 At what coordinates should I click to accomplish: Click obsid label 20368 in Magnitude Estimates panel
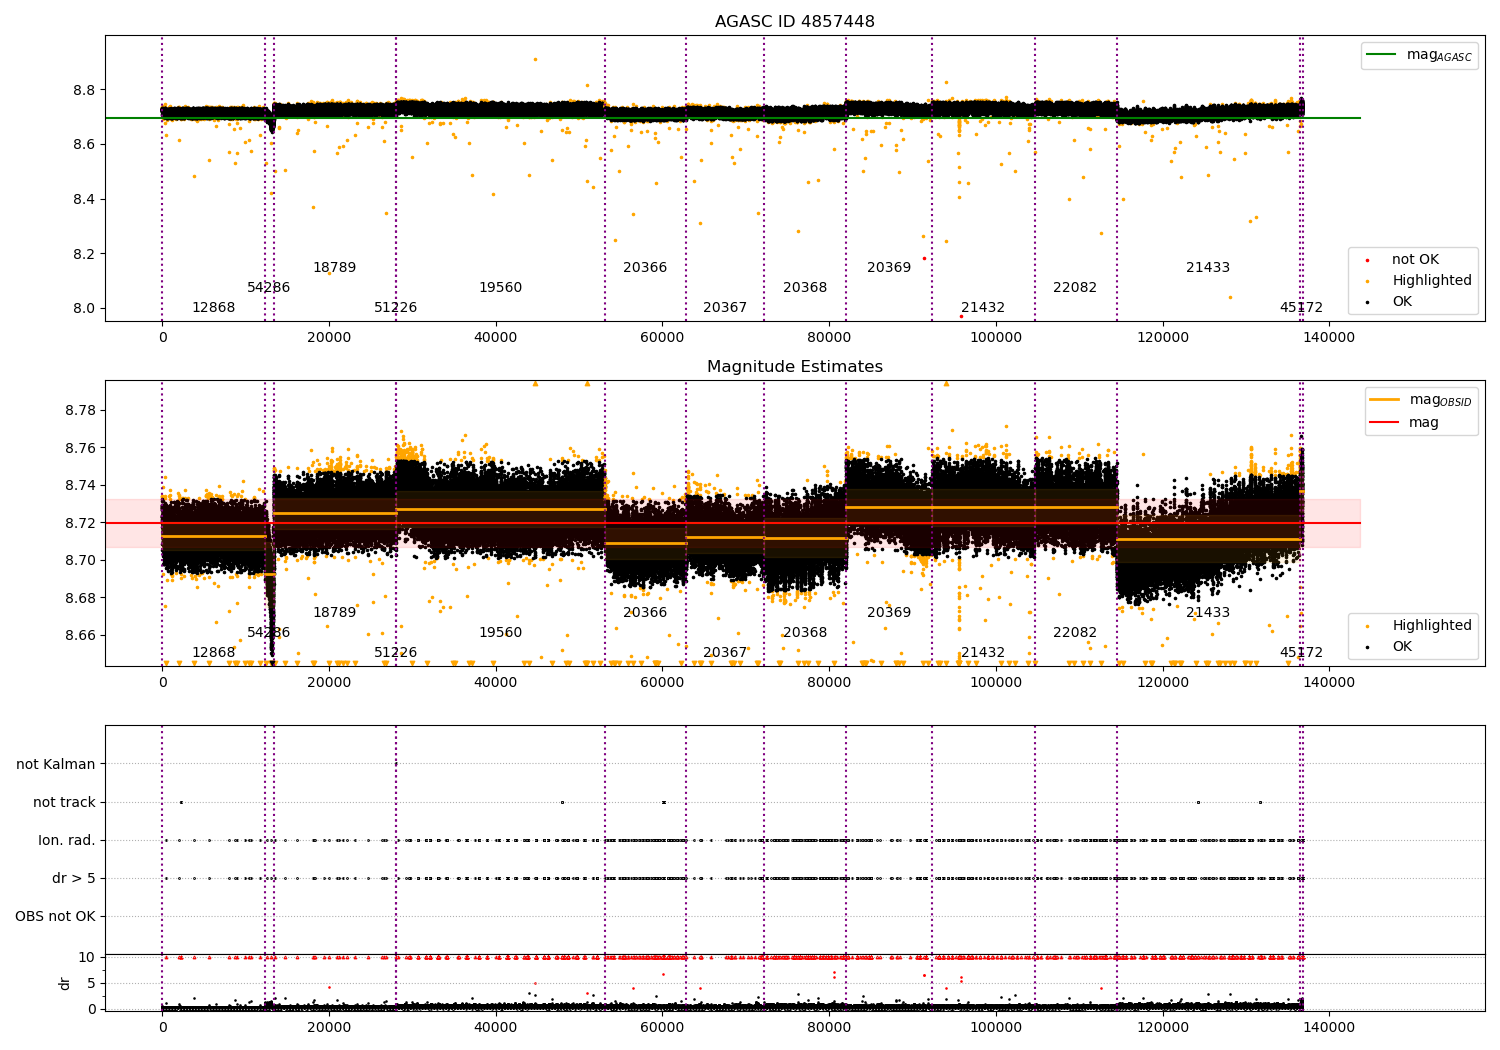(805, 633)
